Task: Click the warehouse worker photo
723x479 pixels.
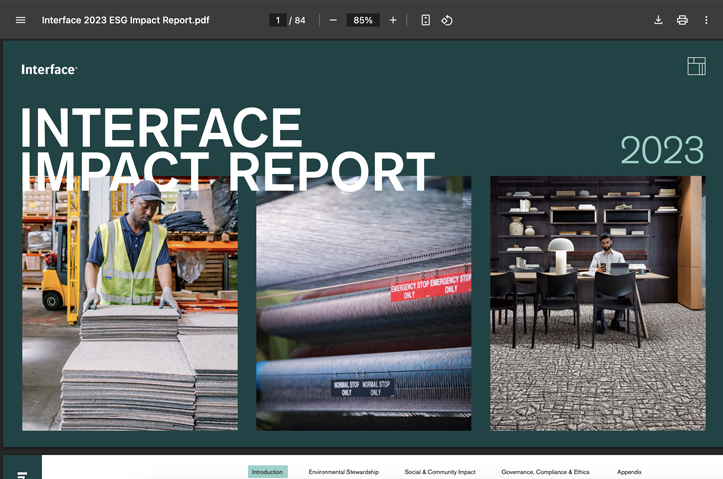Action: pyautogui.click(x=130, y=303)
